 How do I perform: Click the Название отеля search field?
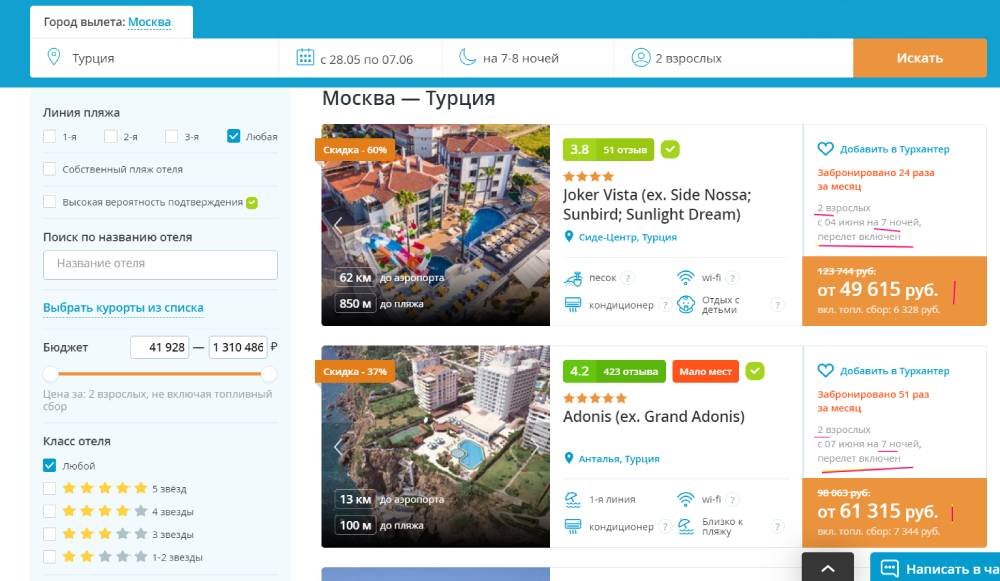pos(160,264)
